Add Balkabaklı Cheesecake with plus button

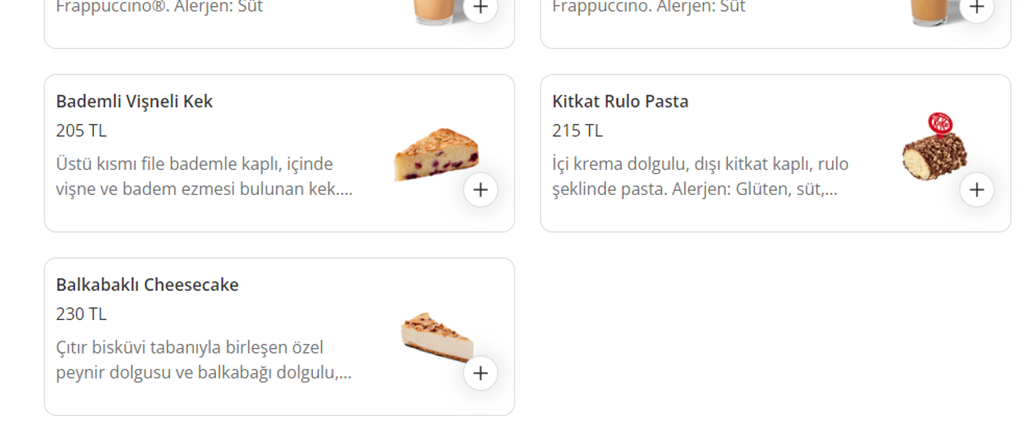pyautogui.click(x=481, y=373)
